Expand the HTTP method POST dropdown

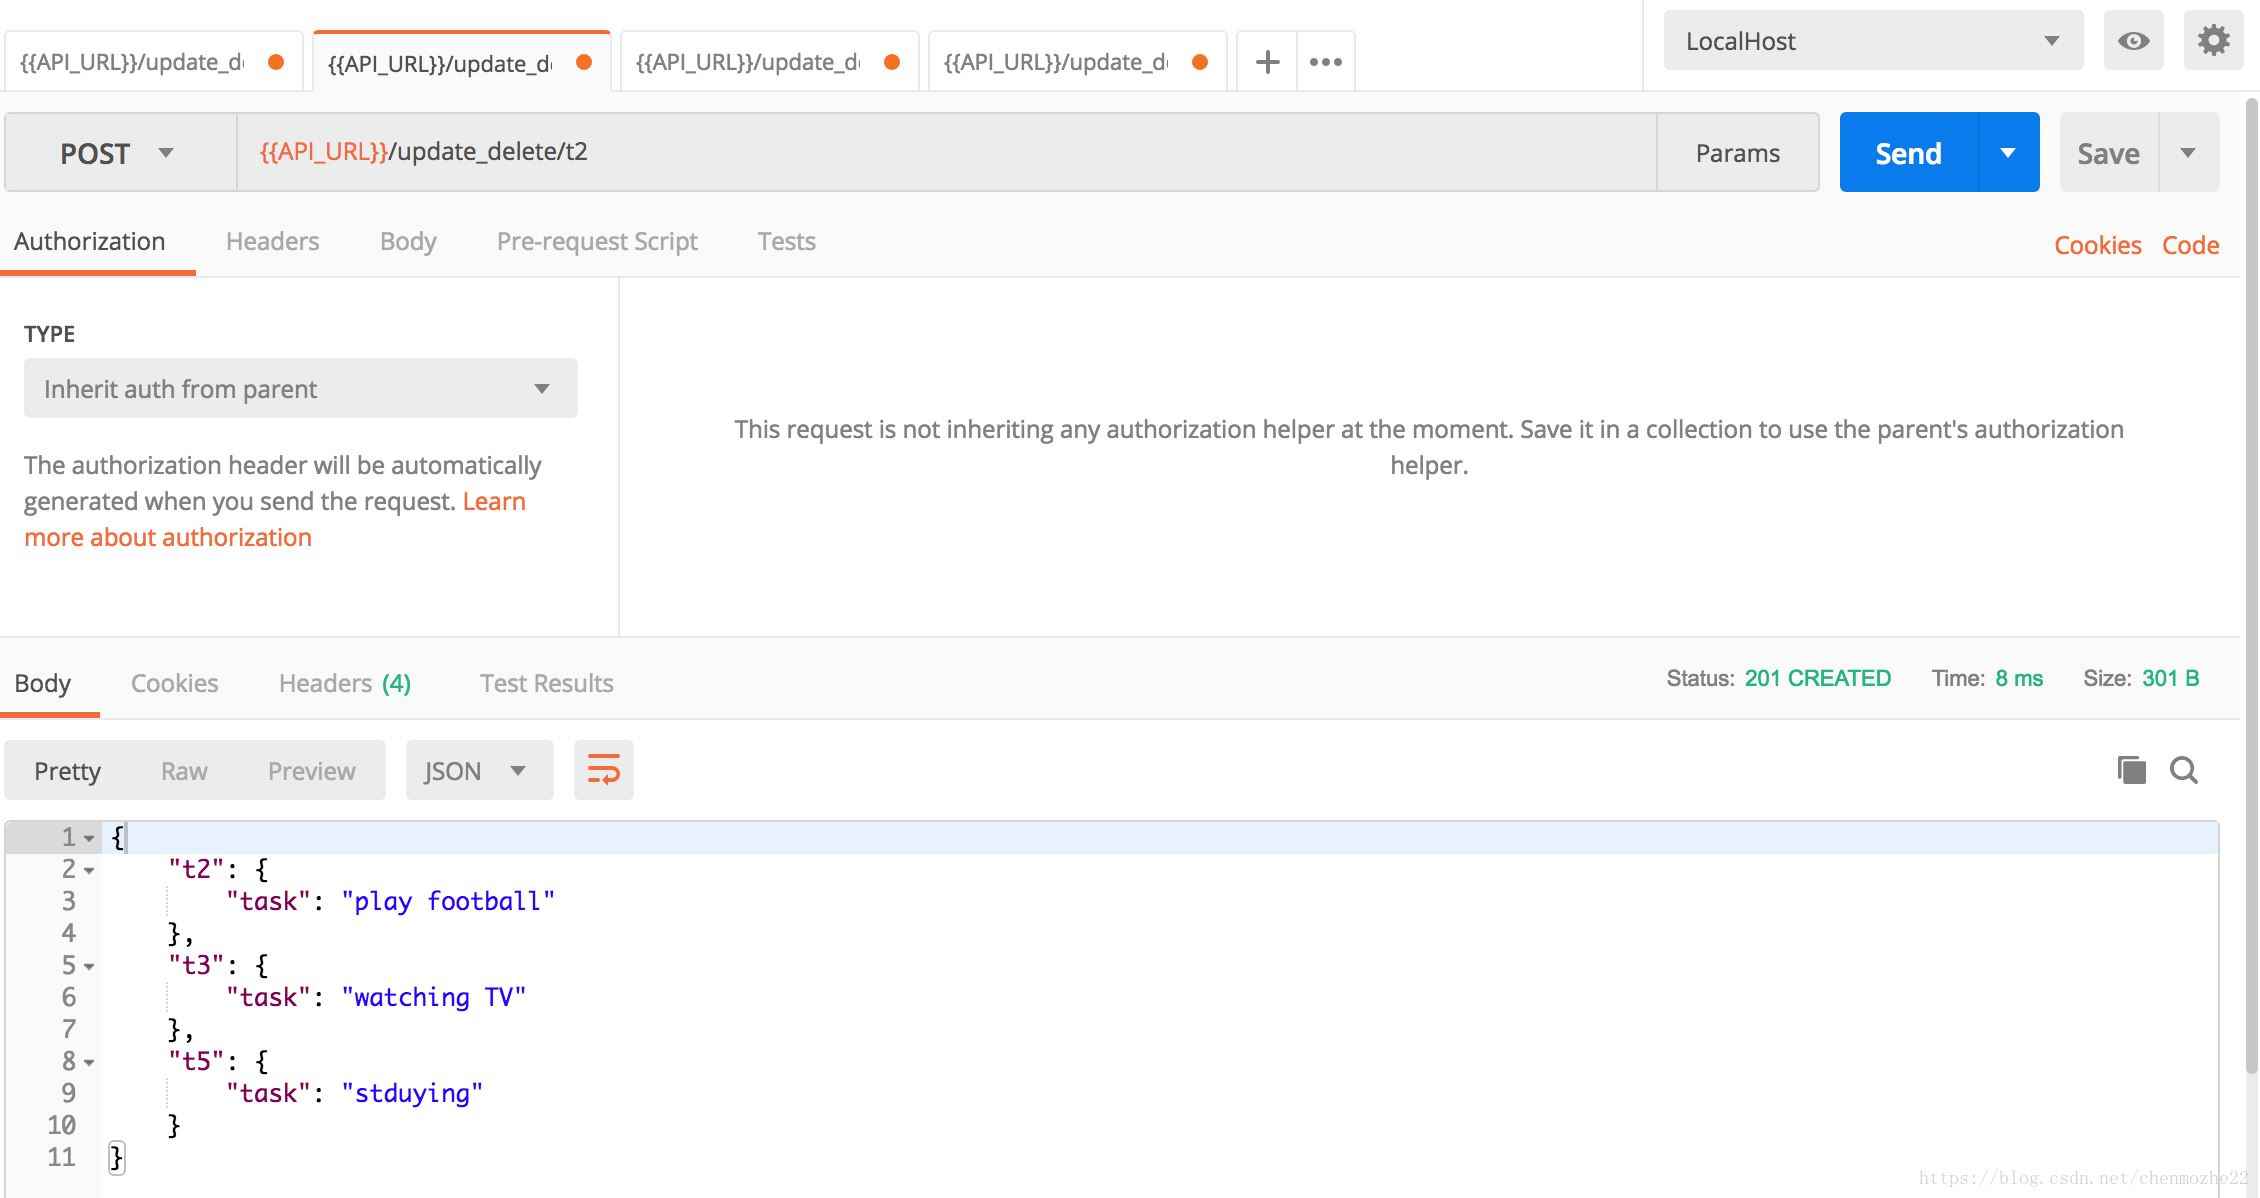161,150
